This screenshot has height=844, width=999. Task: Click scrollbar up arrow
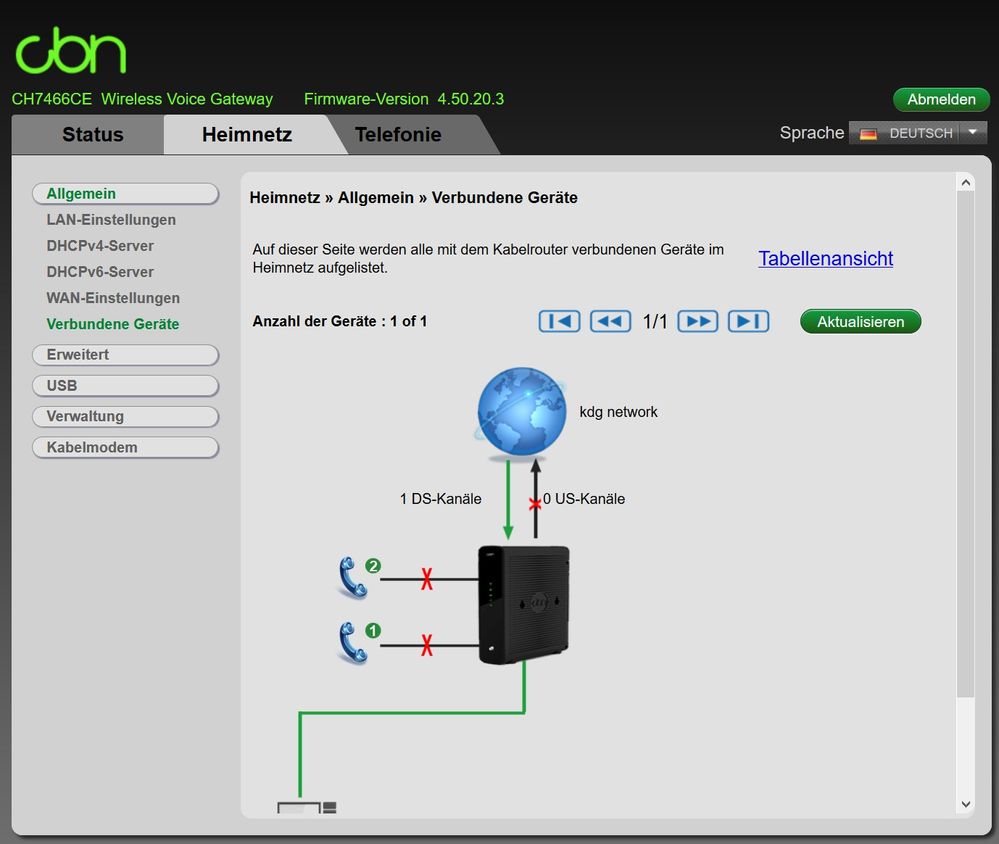(x=966, y=183)
